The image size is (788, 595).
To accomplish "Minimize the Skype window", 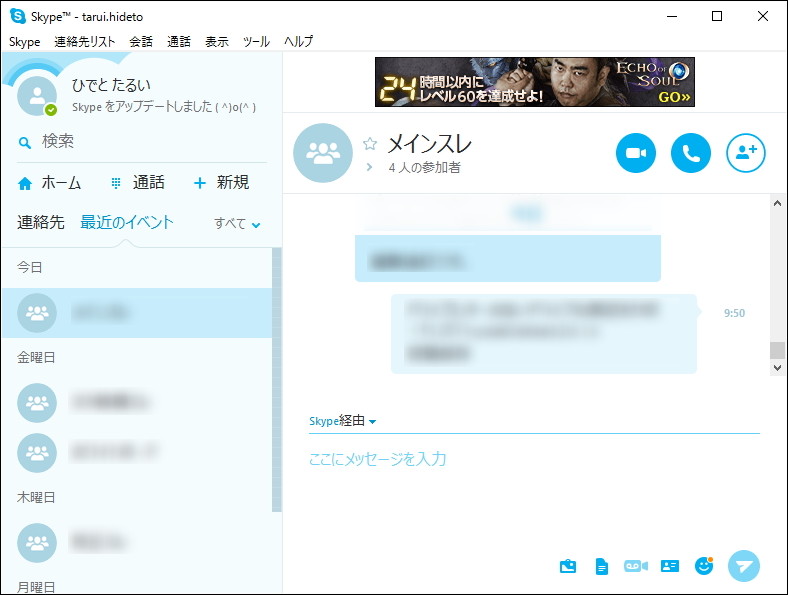I will tap(672, 16).
